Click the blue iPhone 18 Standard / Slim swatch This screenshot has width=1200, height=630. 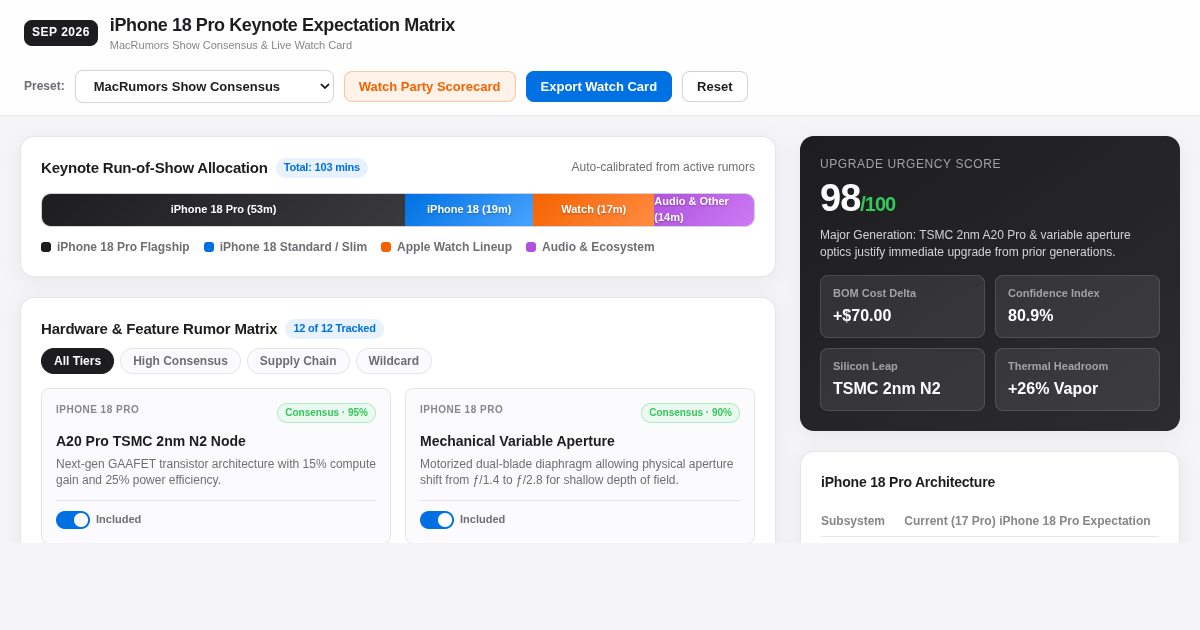tap(209, 247)
